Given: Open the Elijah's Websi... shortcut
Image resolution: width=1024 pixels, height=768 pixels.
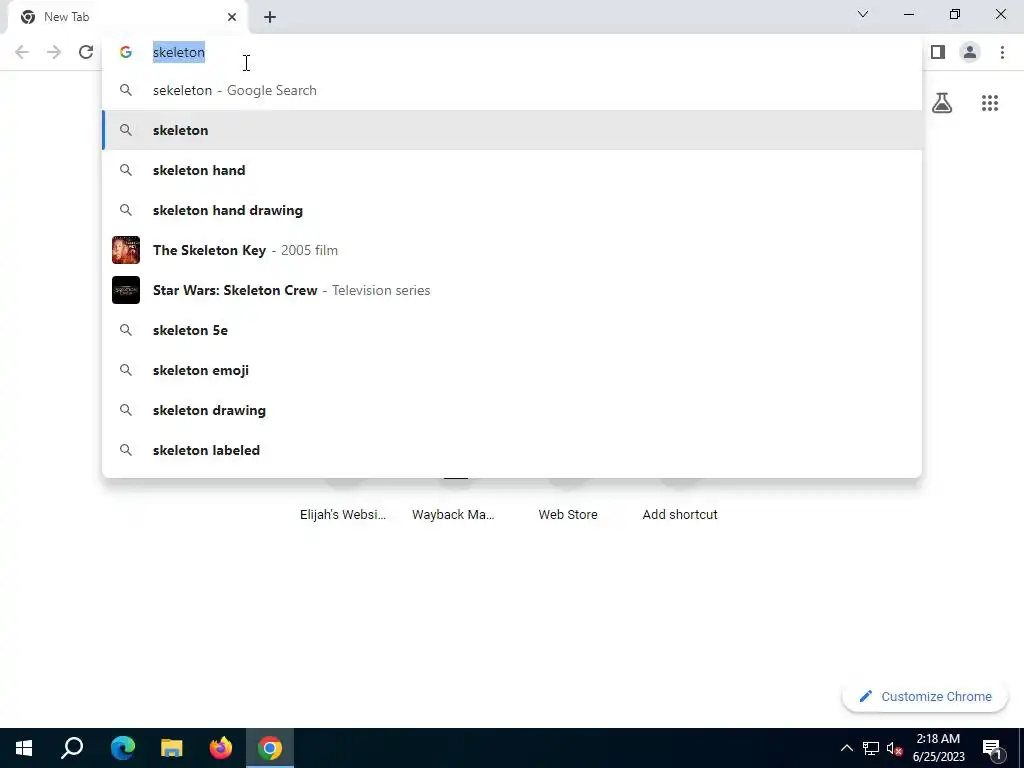Looking at the screenshot, I should point(343,515).
